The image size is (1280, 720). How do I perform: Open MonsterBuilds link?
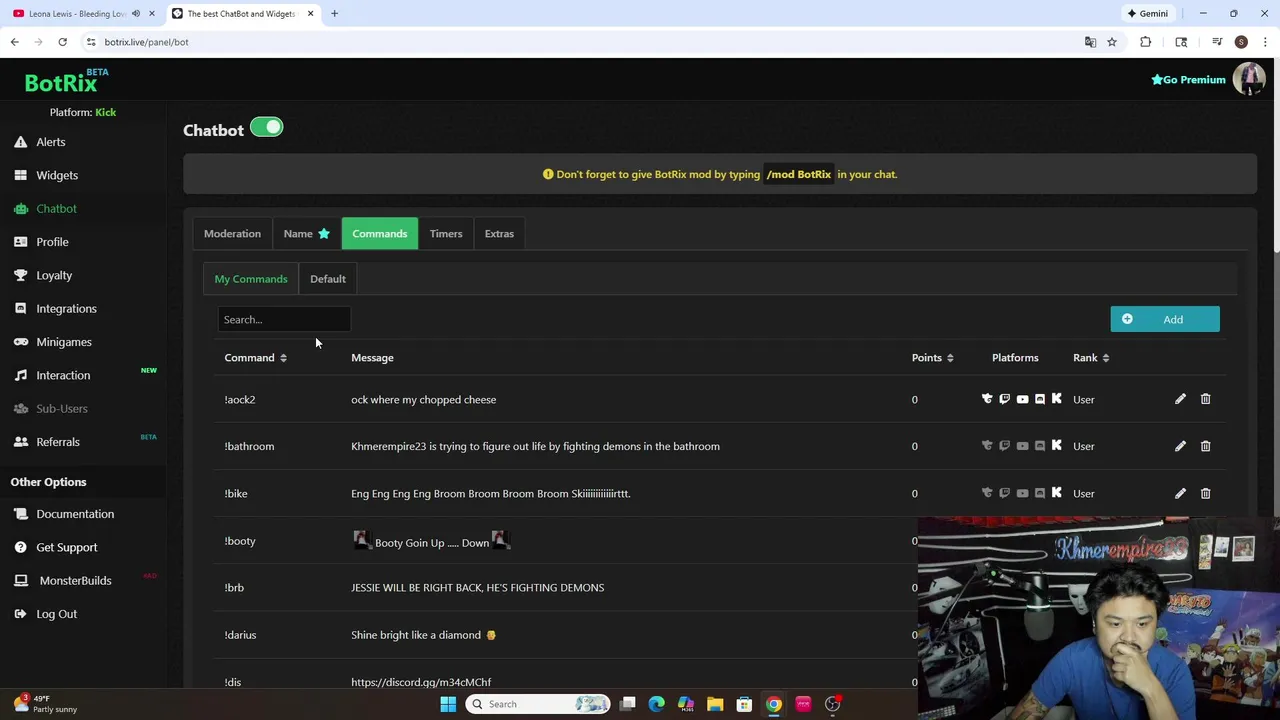(75, 580)
